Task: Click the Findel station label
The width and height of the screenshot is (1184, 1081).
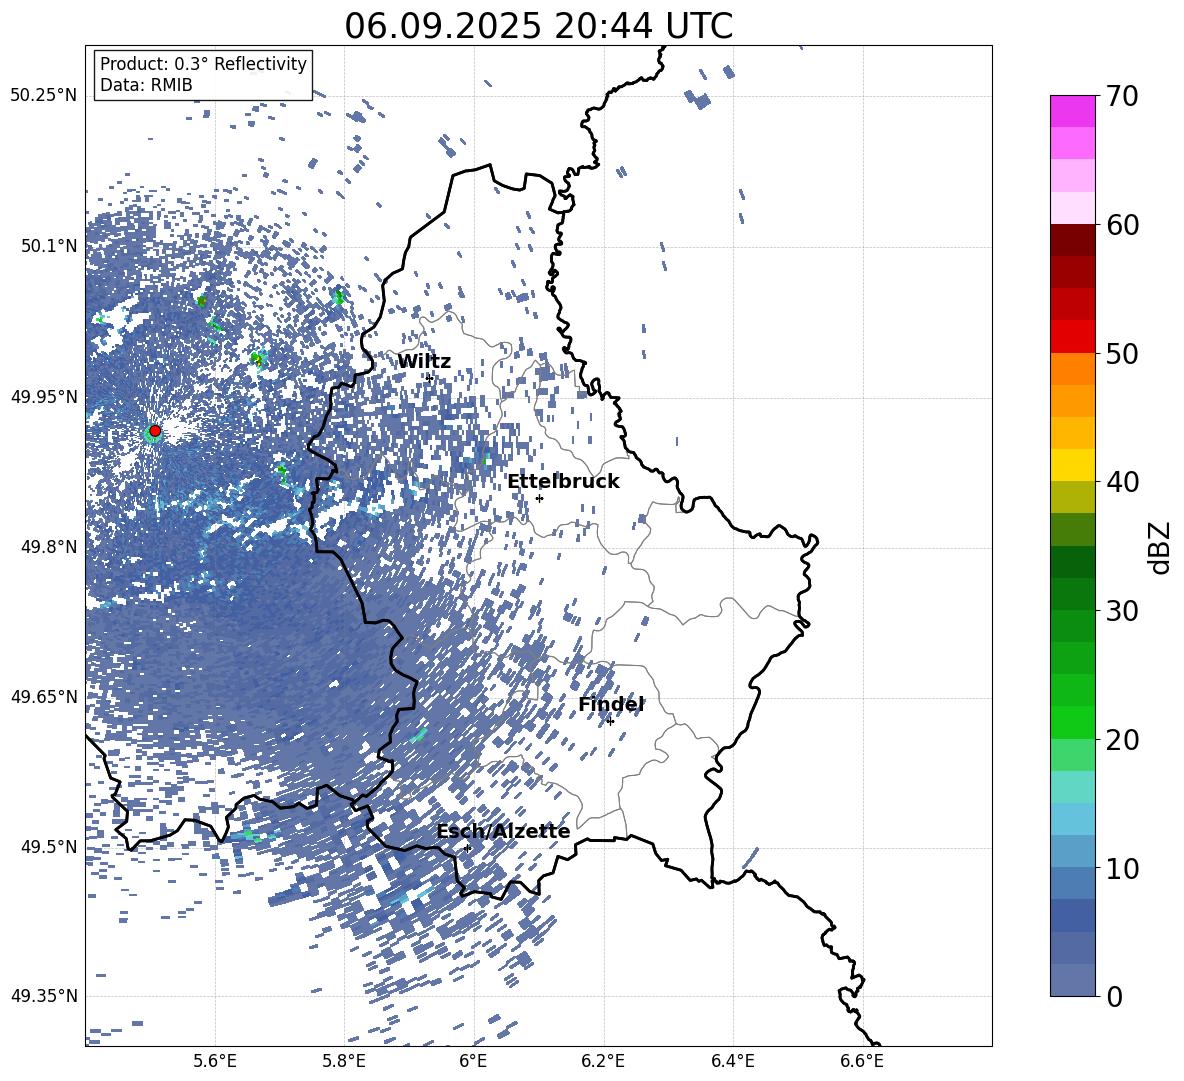Action: (611, 704)
